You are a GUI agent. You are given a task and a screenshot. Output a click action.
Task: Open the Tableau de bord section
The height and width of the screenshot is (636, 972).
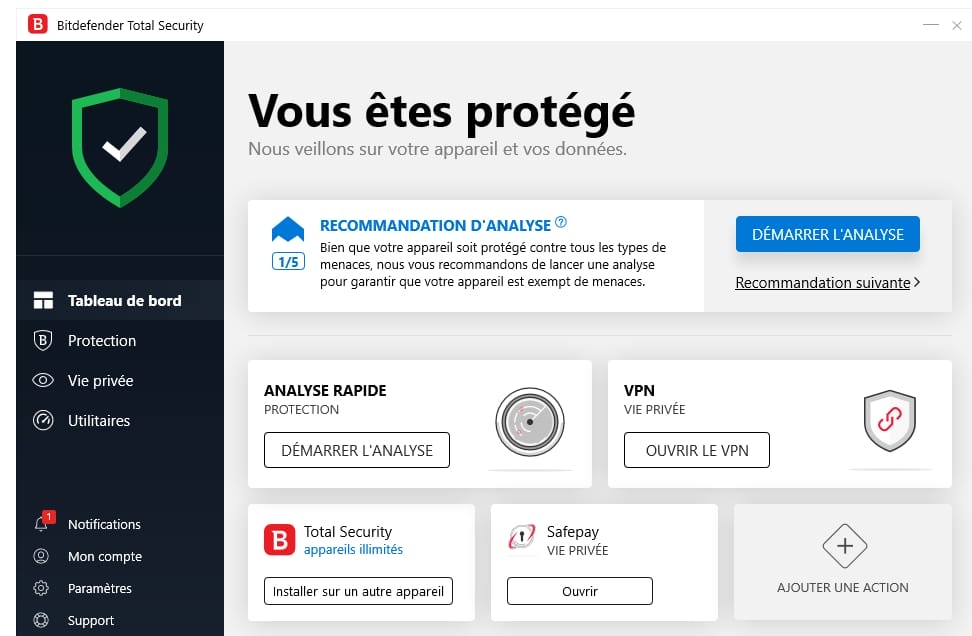120,300
